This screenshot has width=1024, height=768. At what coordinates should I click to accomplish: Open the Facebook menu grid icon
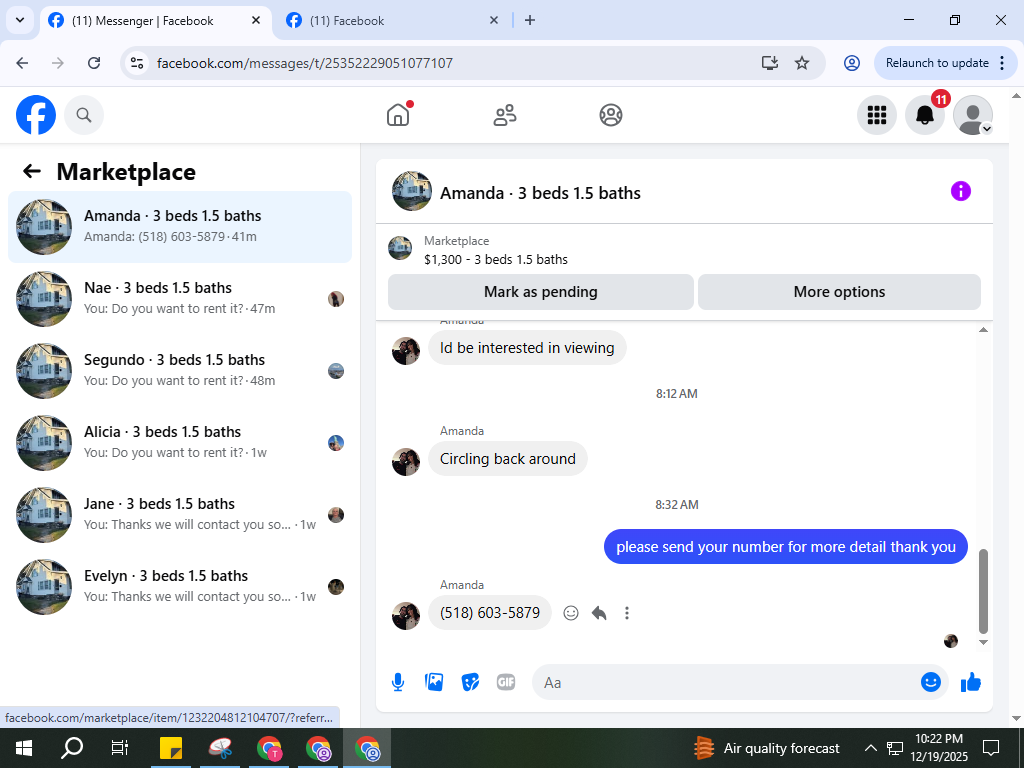pos(876,115)
